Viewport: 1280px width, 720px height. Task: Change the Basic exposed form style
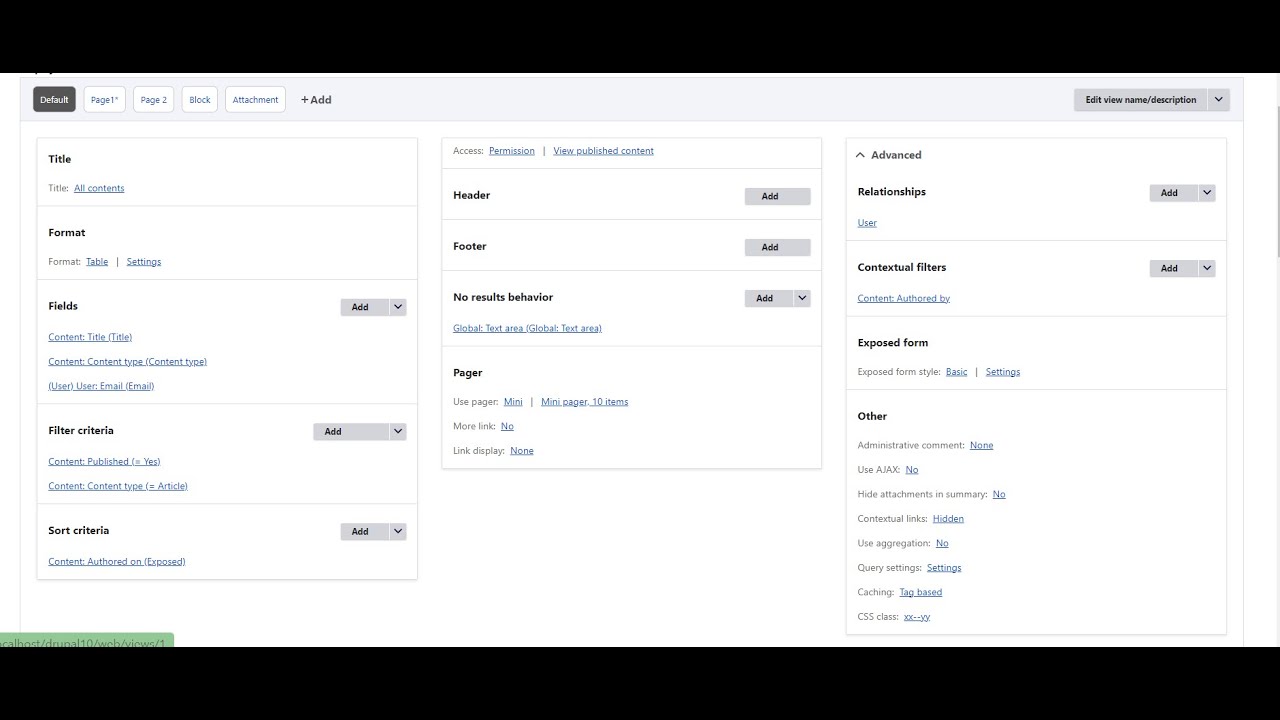point(957,372)
